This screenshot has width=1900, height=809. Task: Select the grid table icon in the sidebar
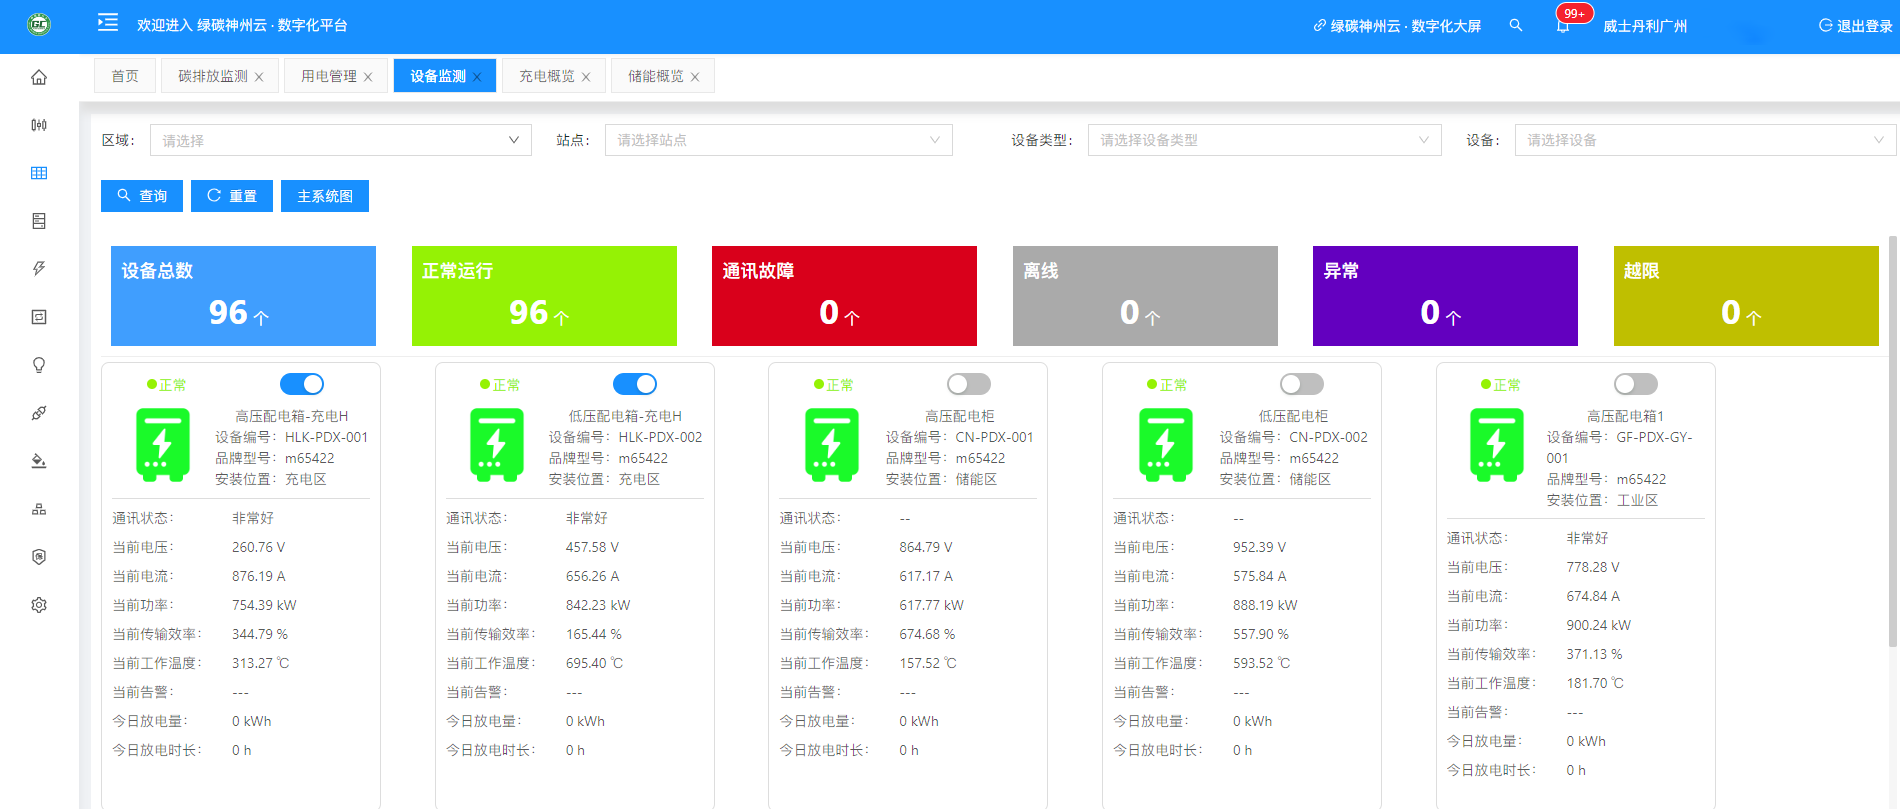click(39, 173)
